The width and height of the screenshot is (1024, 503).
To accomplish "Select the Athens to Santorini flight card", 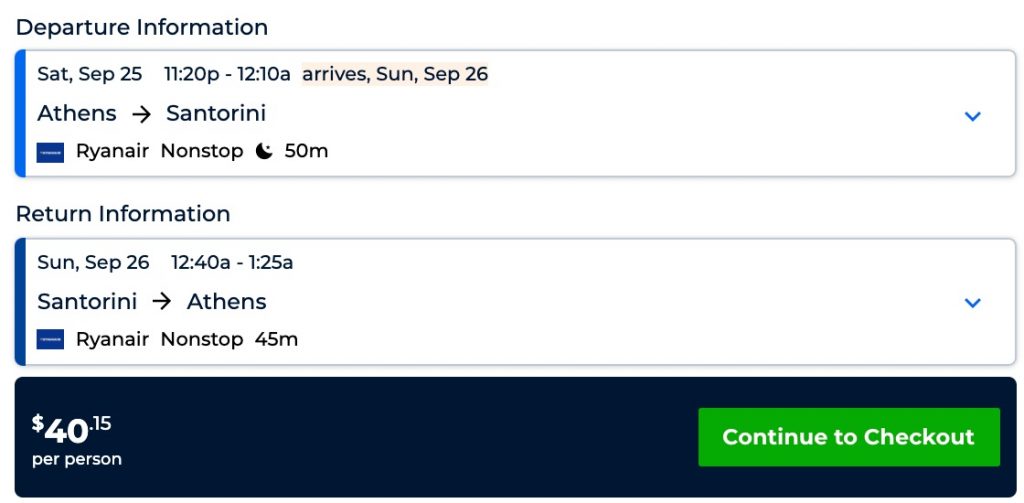I will coord(600,114).
